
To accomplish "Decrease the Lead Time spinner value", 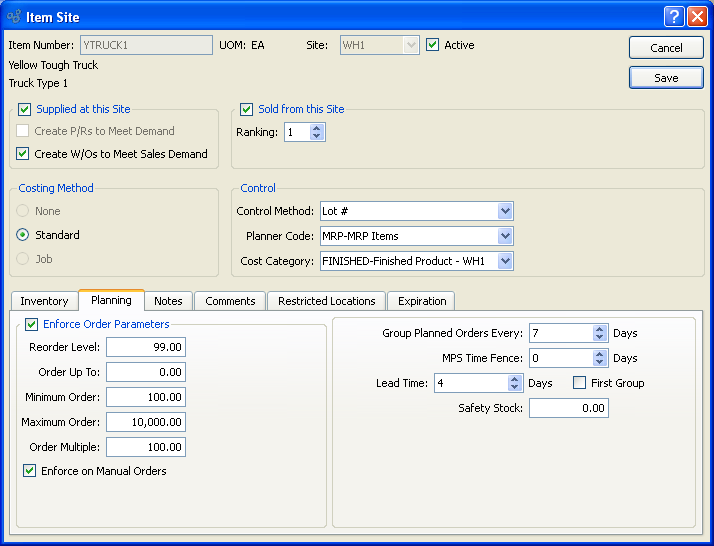I will (515, 387).
